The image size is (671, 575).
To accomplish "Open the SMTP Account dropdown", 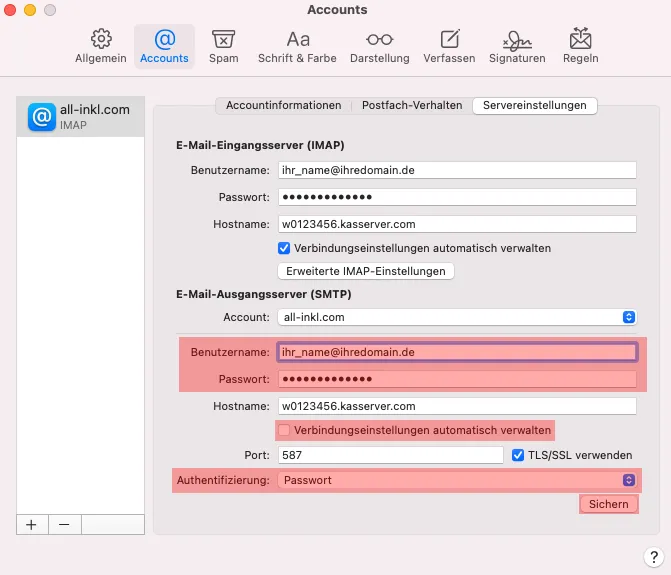I will [x=457, y=317].
